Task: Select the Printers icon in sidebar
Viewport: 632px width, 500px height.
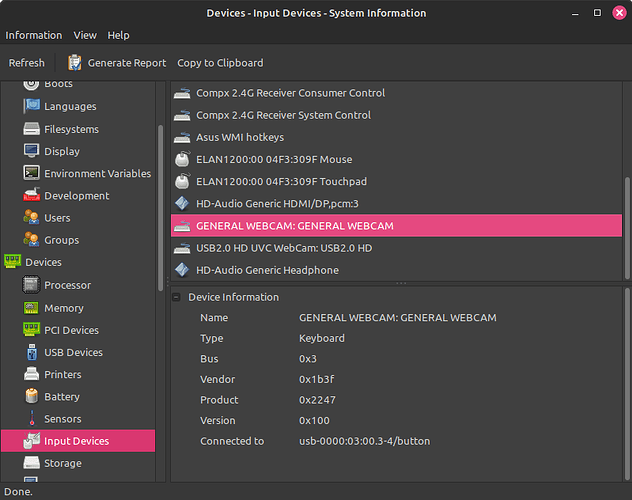Action: click(31, 374)
